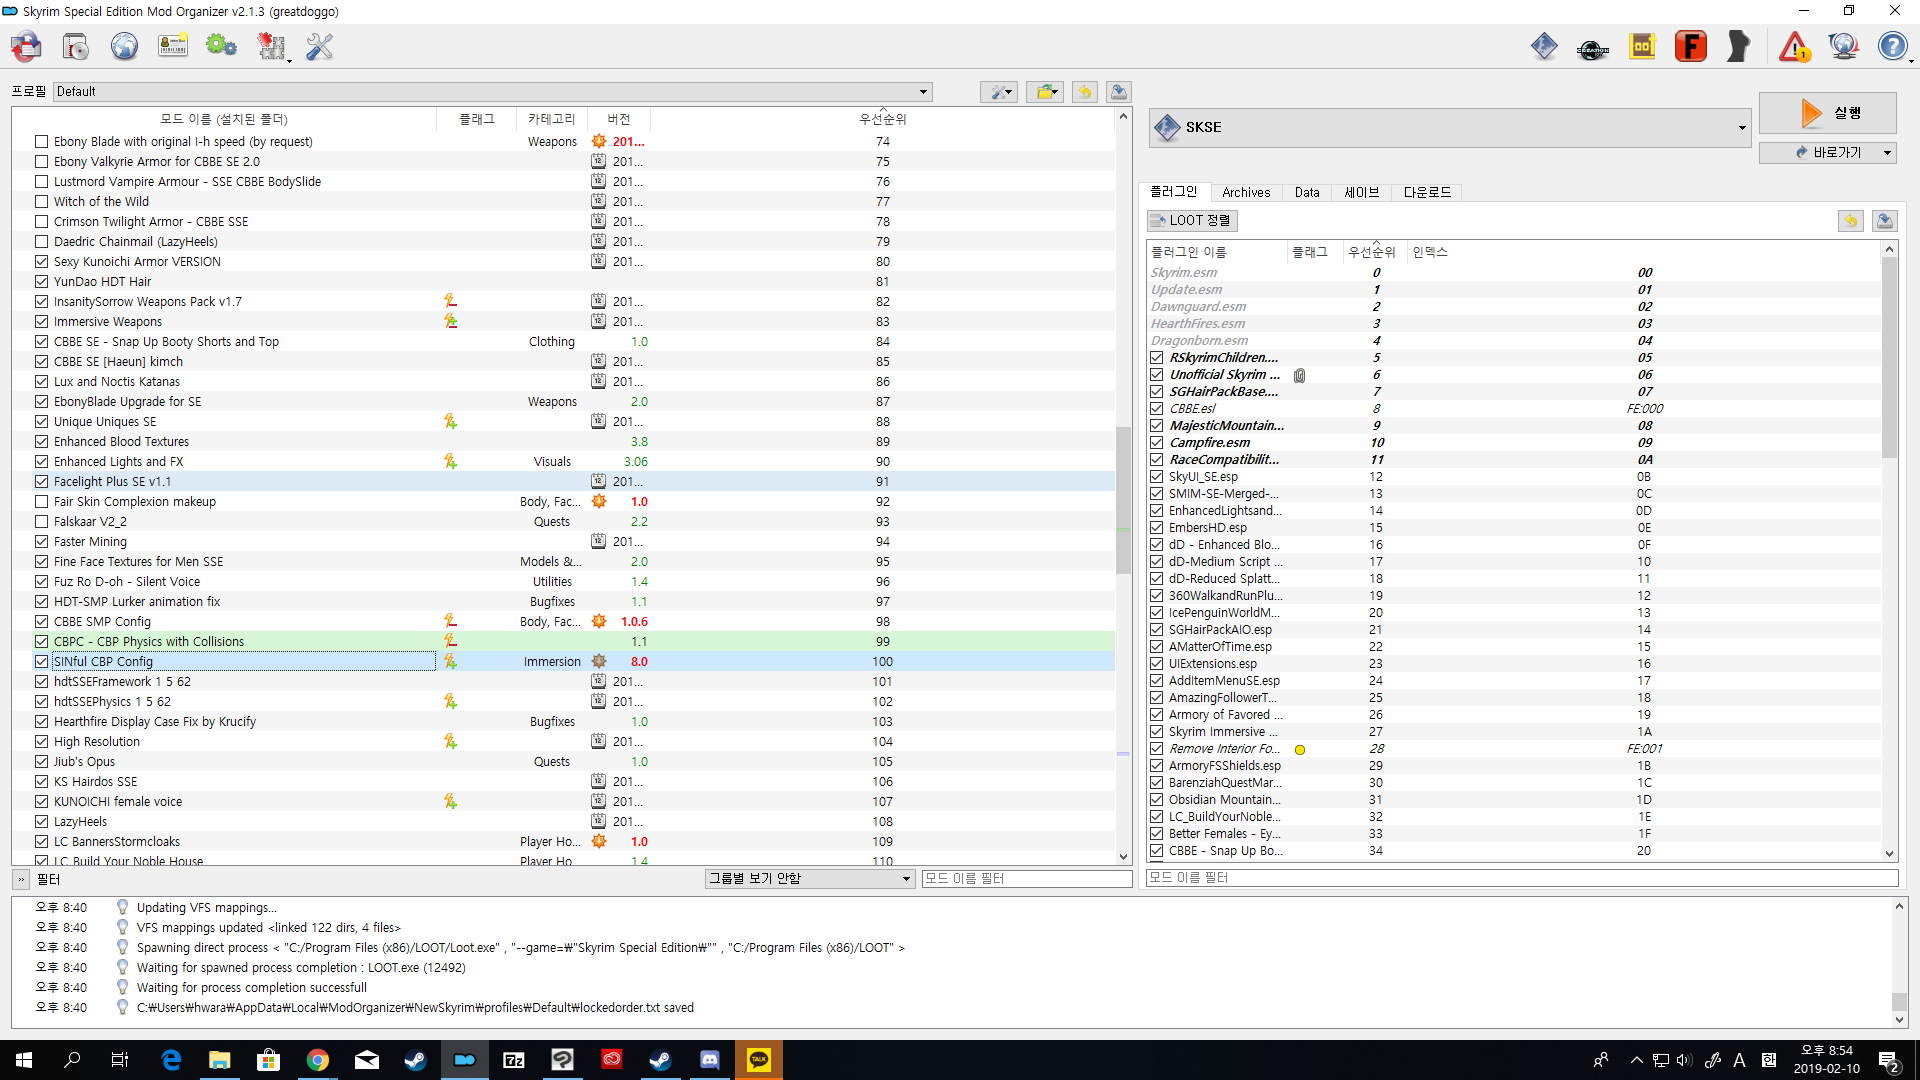
Task: Launch the SKSE shortcut icon in toolbar
Action: pyautogui.click(x=1544, y=46)
